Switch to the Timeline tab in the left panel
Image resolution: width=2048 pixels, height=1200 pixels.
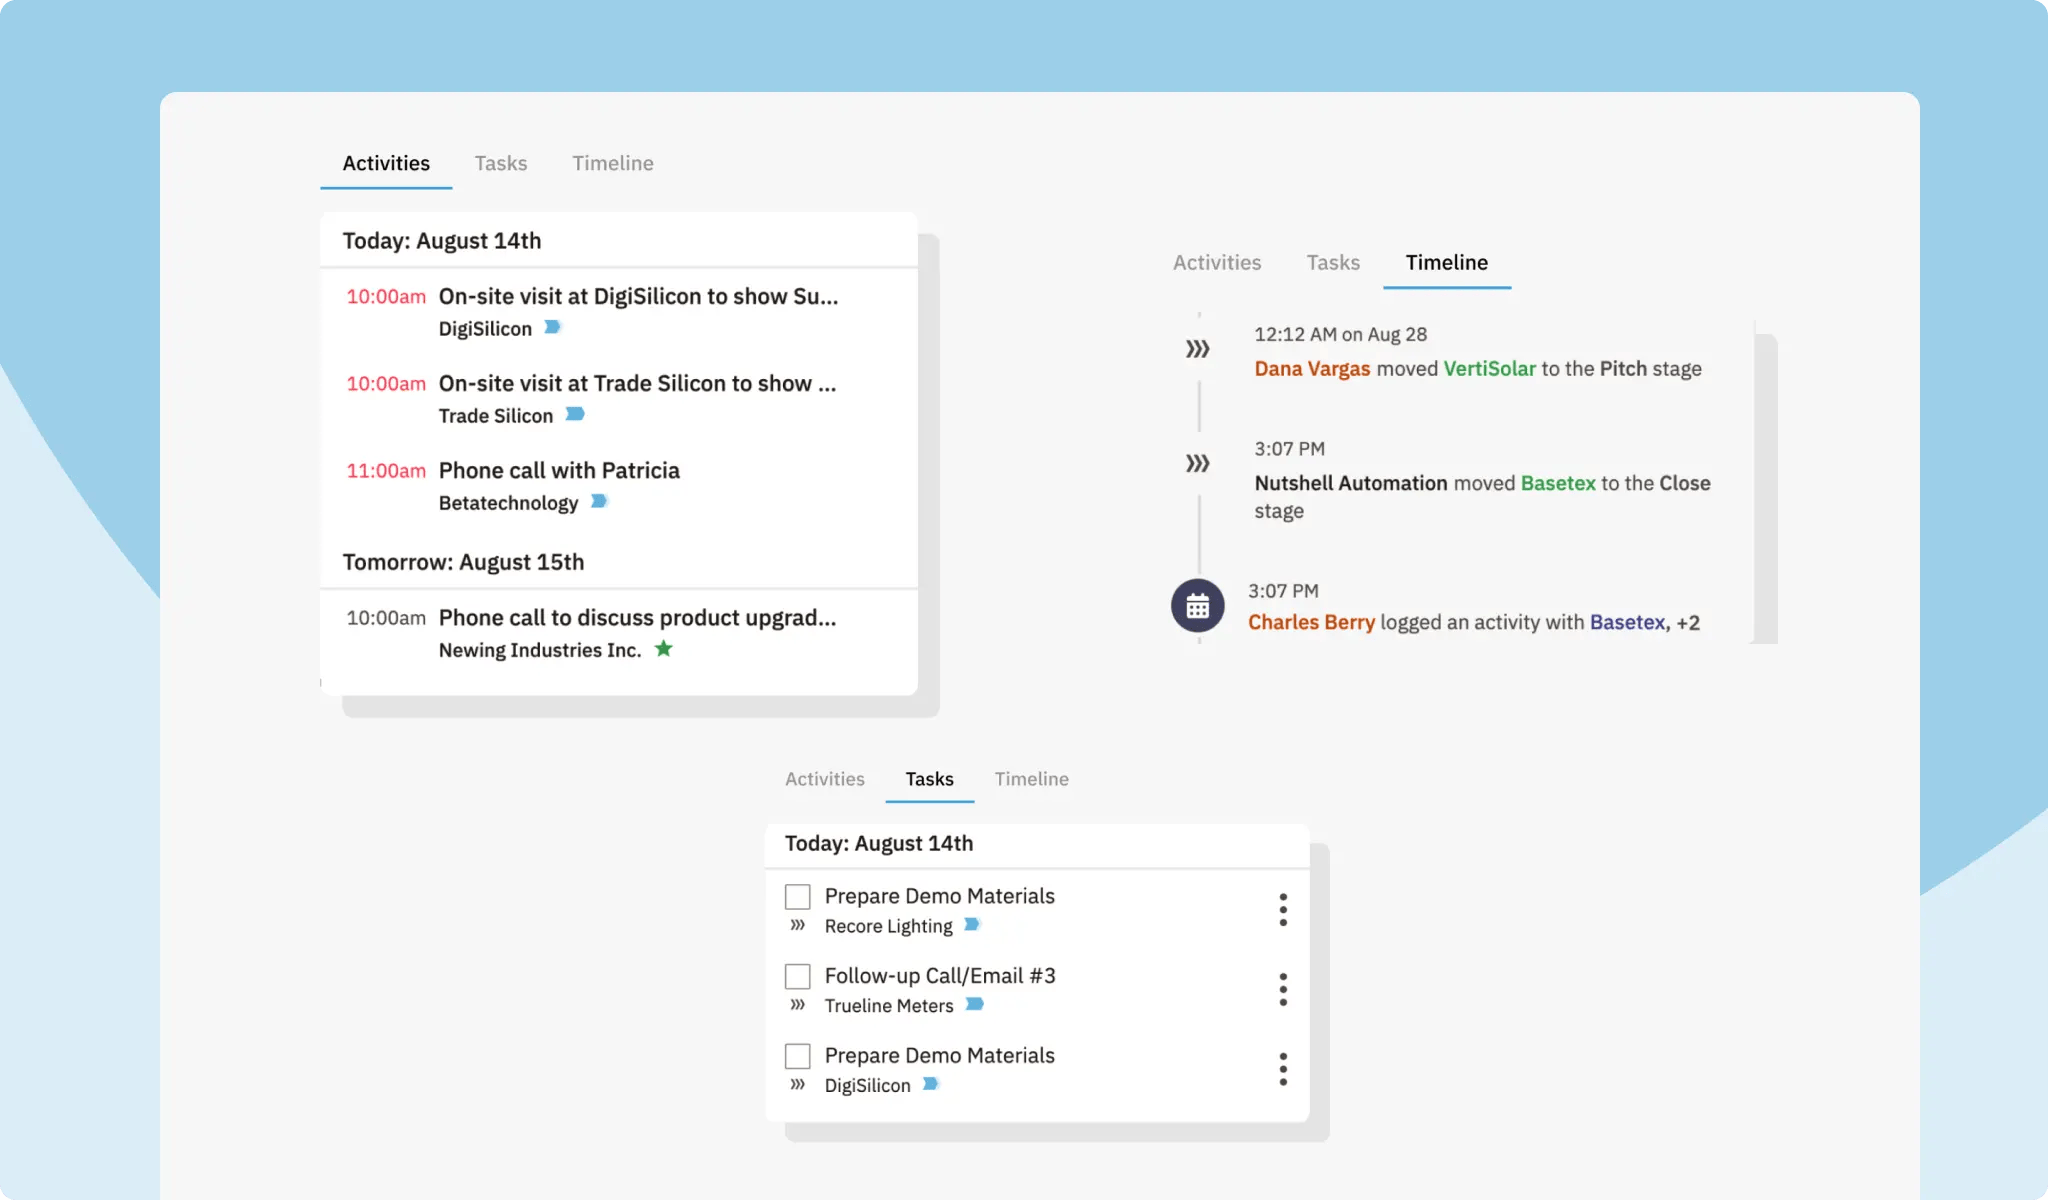pos(612,163)
